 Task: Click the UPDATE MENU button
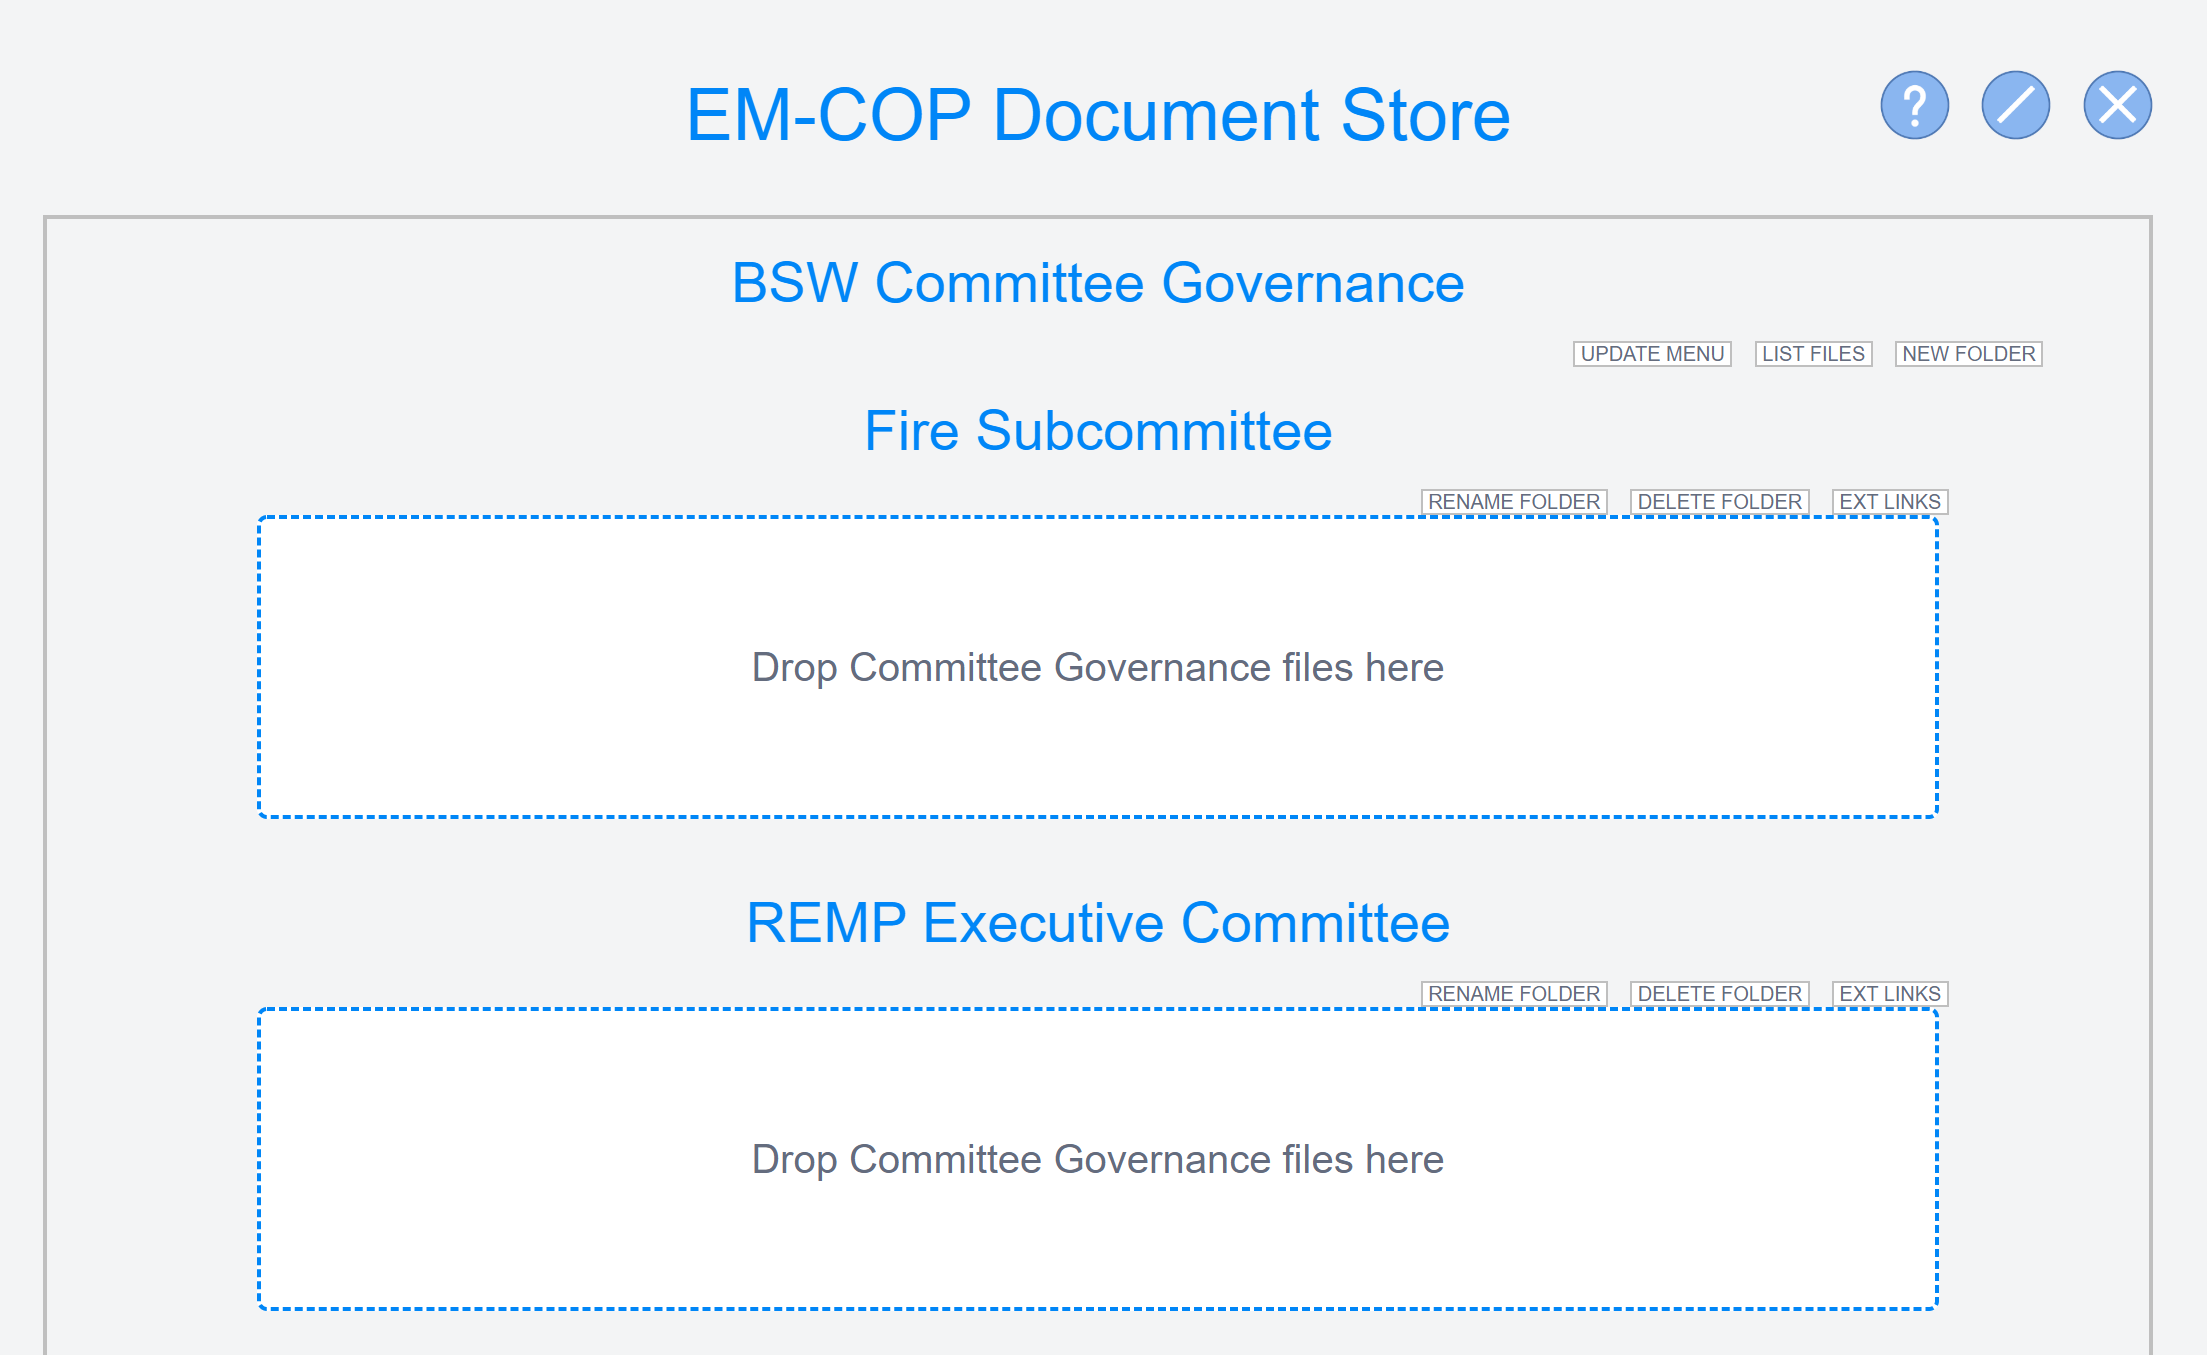[1652, 354]
